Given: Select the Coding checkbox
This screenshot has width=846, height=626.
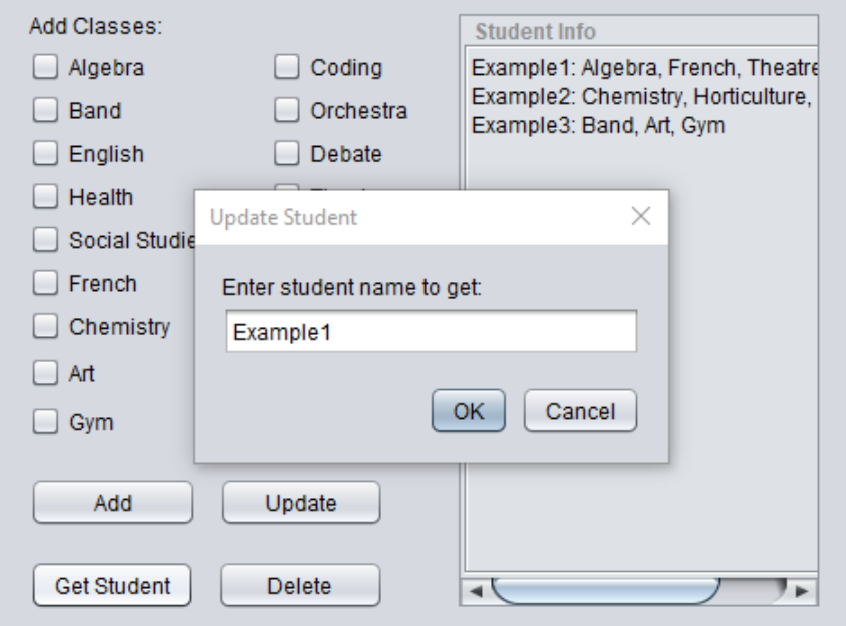Looking at the screenshot, I should click(x=286, y=67).
